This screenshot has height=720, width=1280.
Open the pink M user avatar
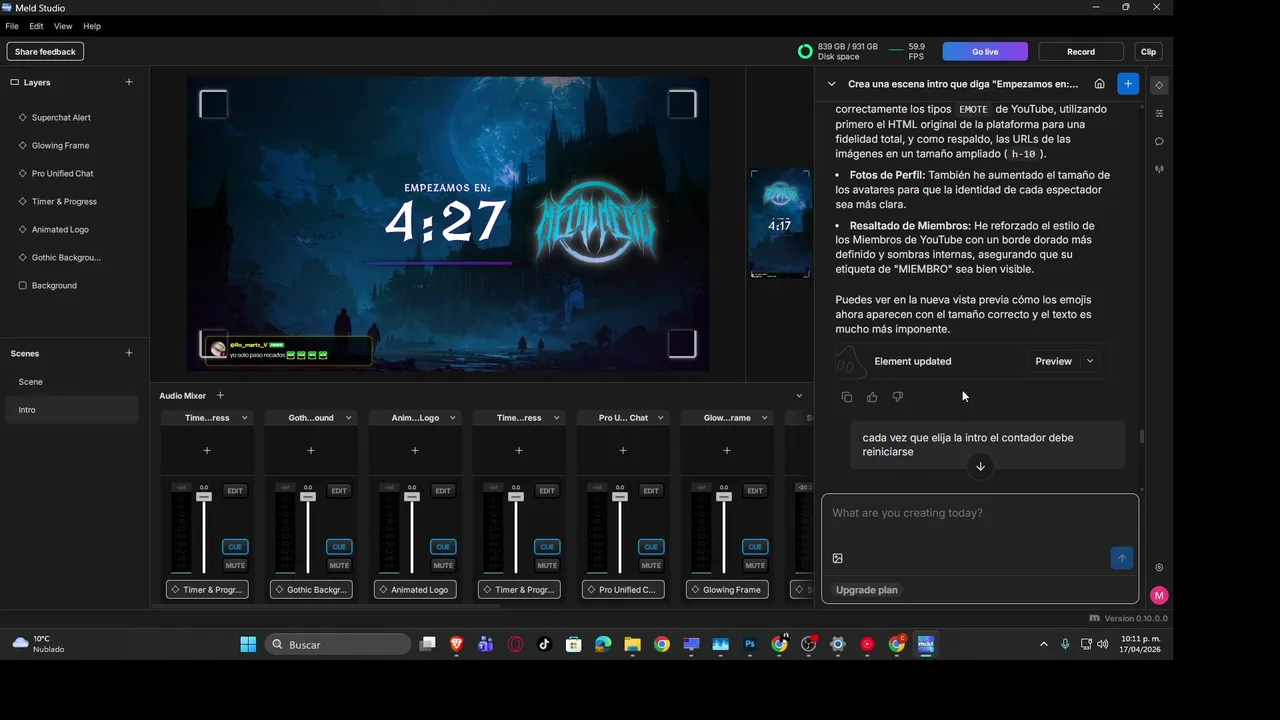click(x=1159, y=596)
